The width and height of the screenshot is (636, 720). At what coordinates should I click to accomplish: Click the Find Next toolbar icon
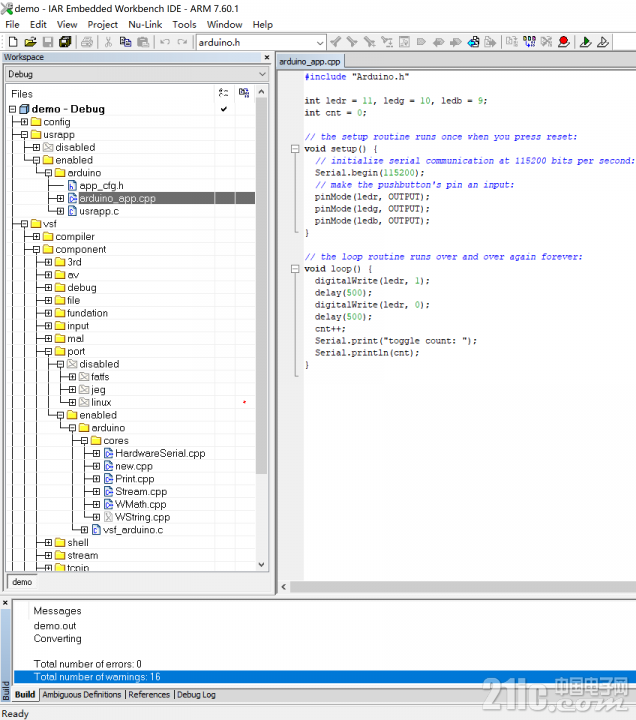[x=352, y=42]
